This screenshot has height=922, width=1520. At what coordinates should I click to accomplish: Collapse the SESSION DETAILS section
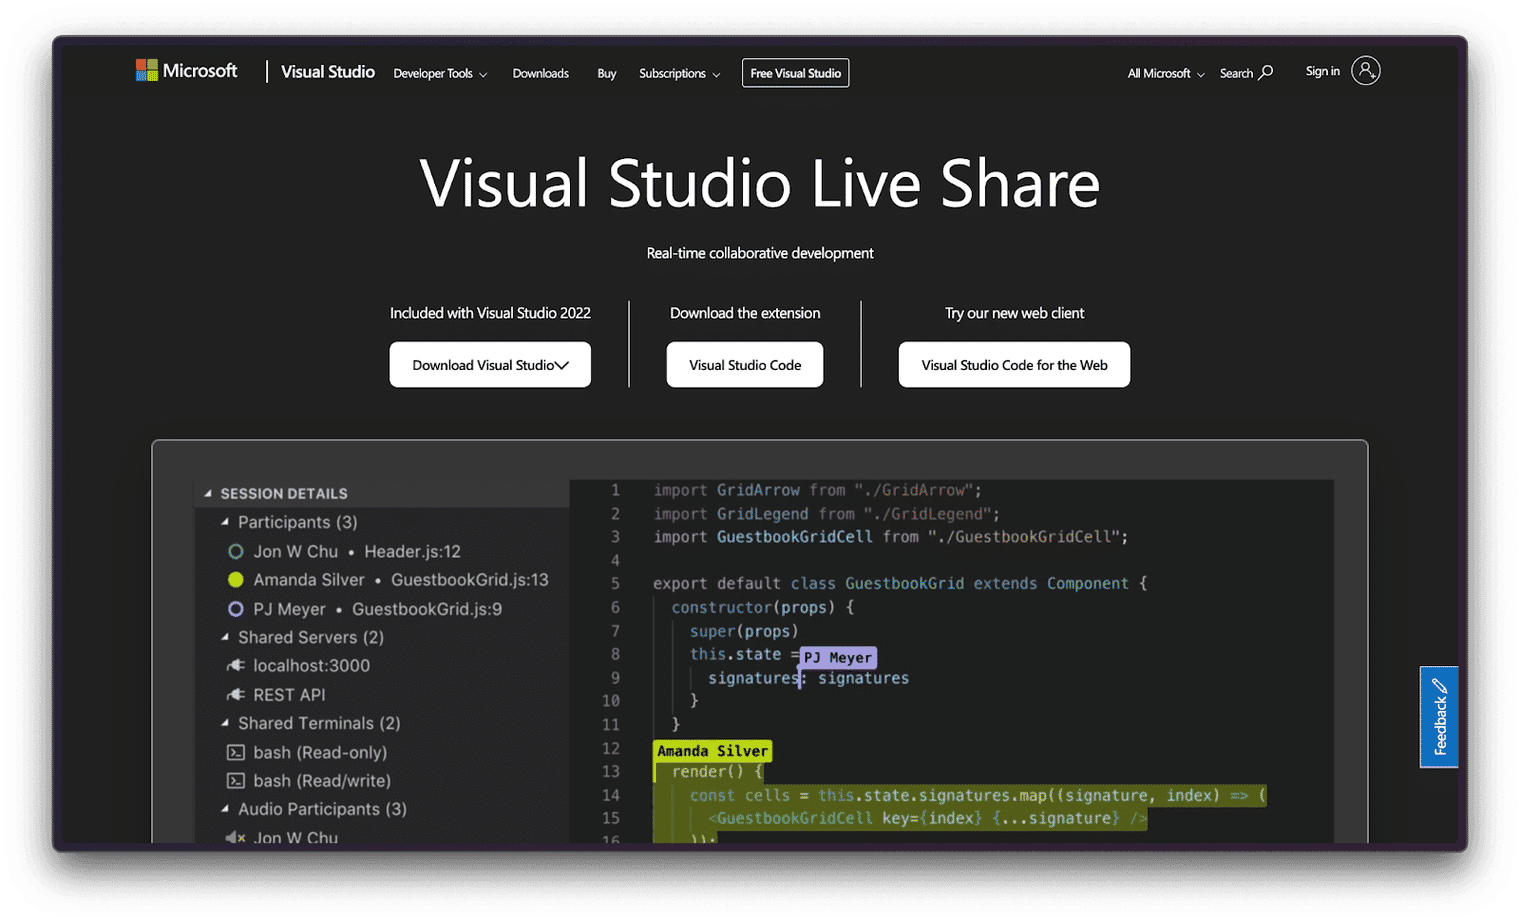pos(208,493)
